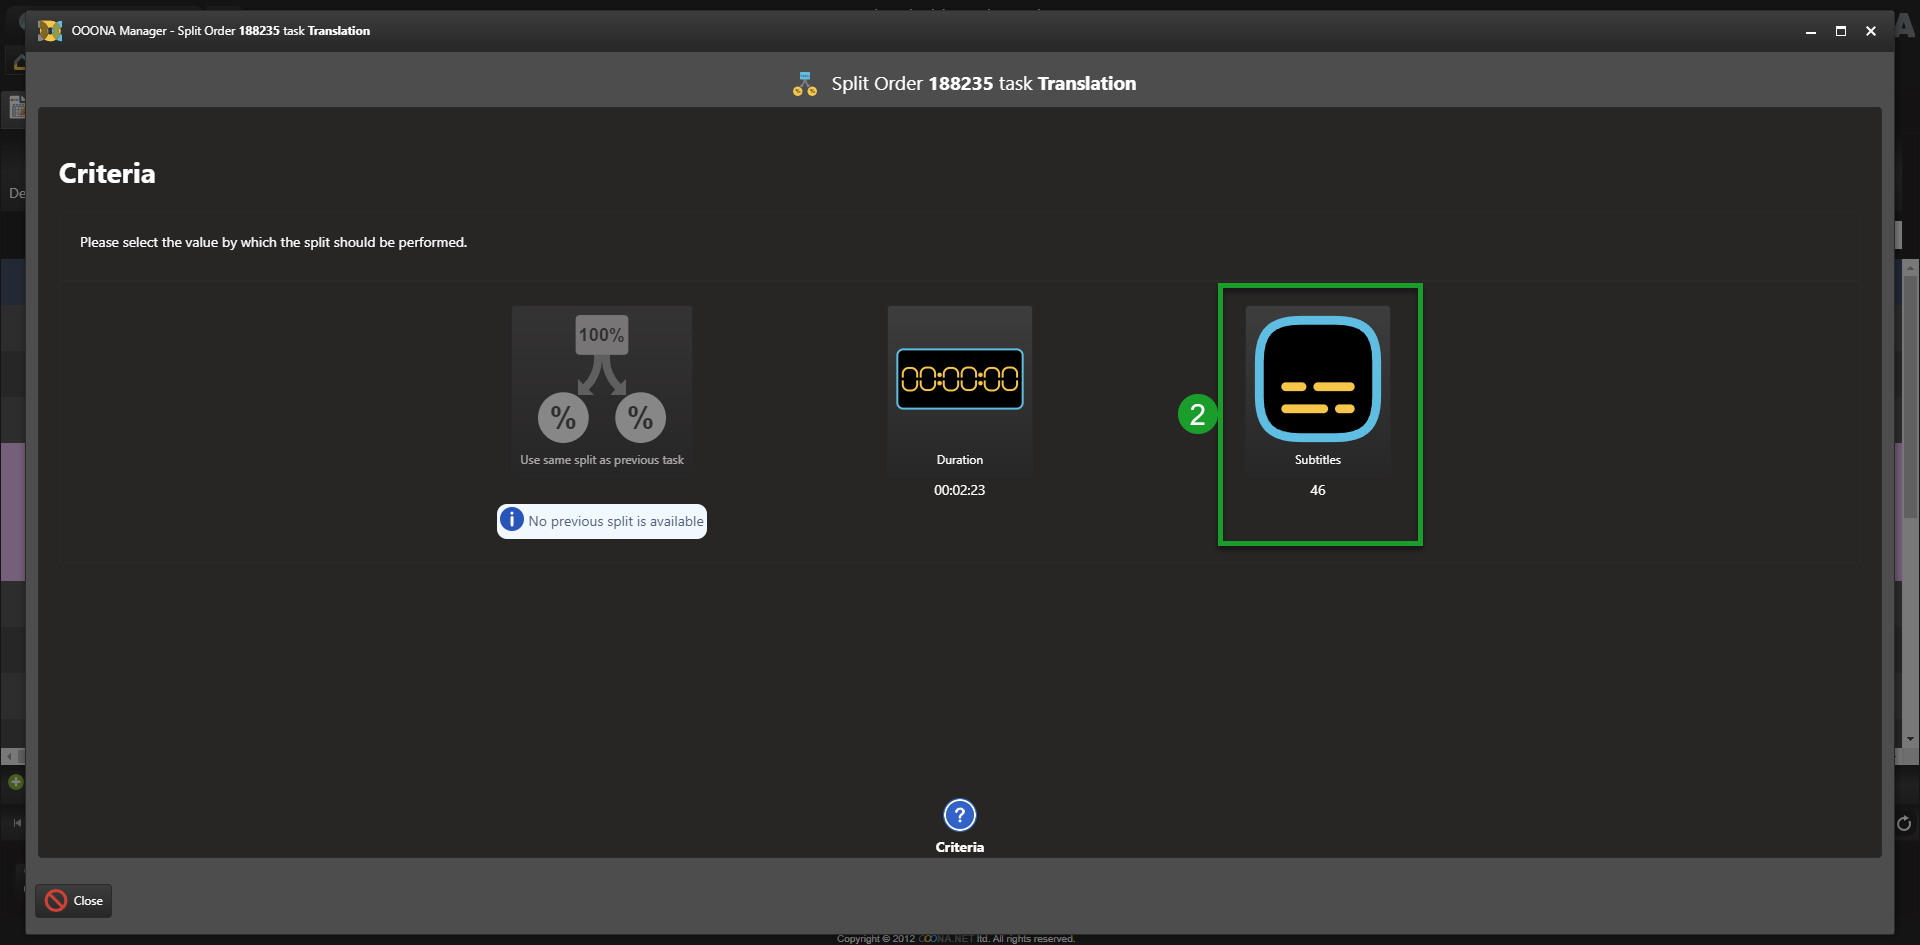Click the horizontal scrollbar left arrow
Screen dimensions: 1920x945
pos(9,756)
